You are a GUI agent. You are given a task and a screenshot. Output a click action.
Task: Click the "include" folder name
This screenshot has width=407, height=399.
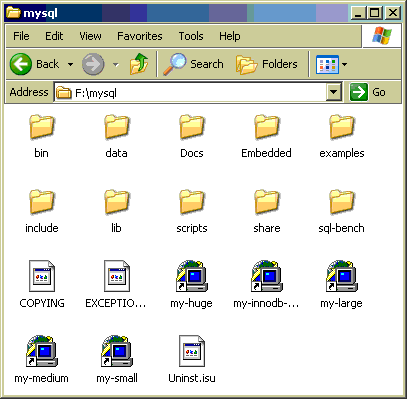pos(42,228)
